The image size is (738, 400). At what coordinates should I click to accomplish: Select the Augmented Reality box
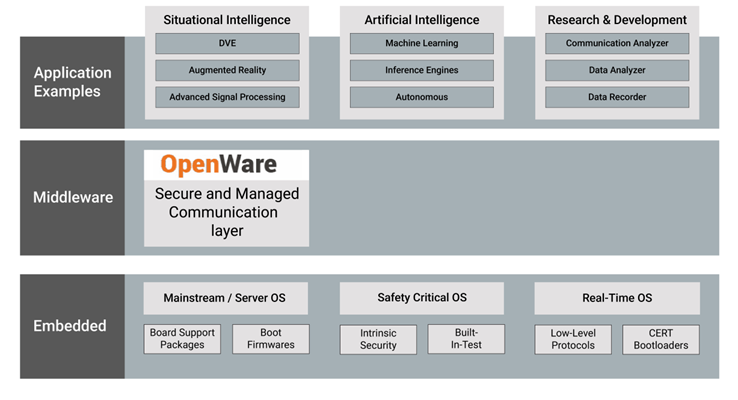pos(227,71)
